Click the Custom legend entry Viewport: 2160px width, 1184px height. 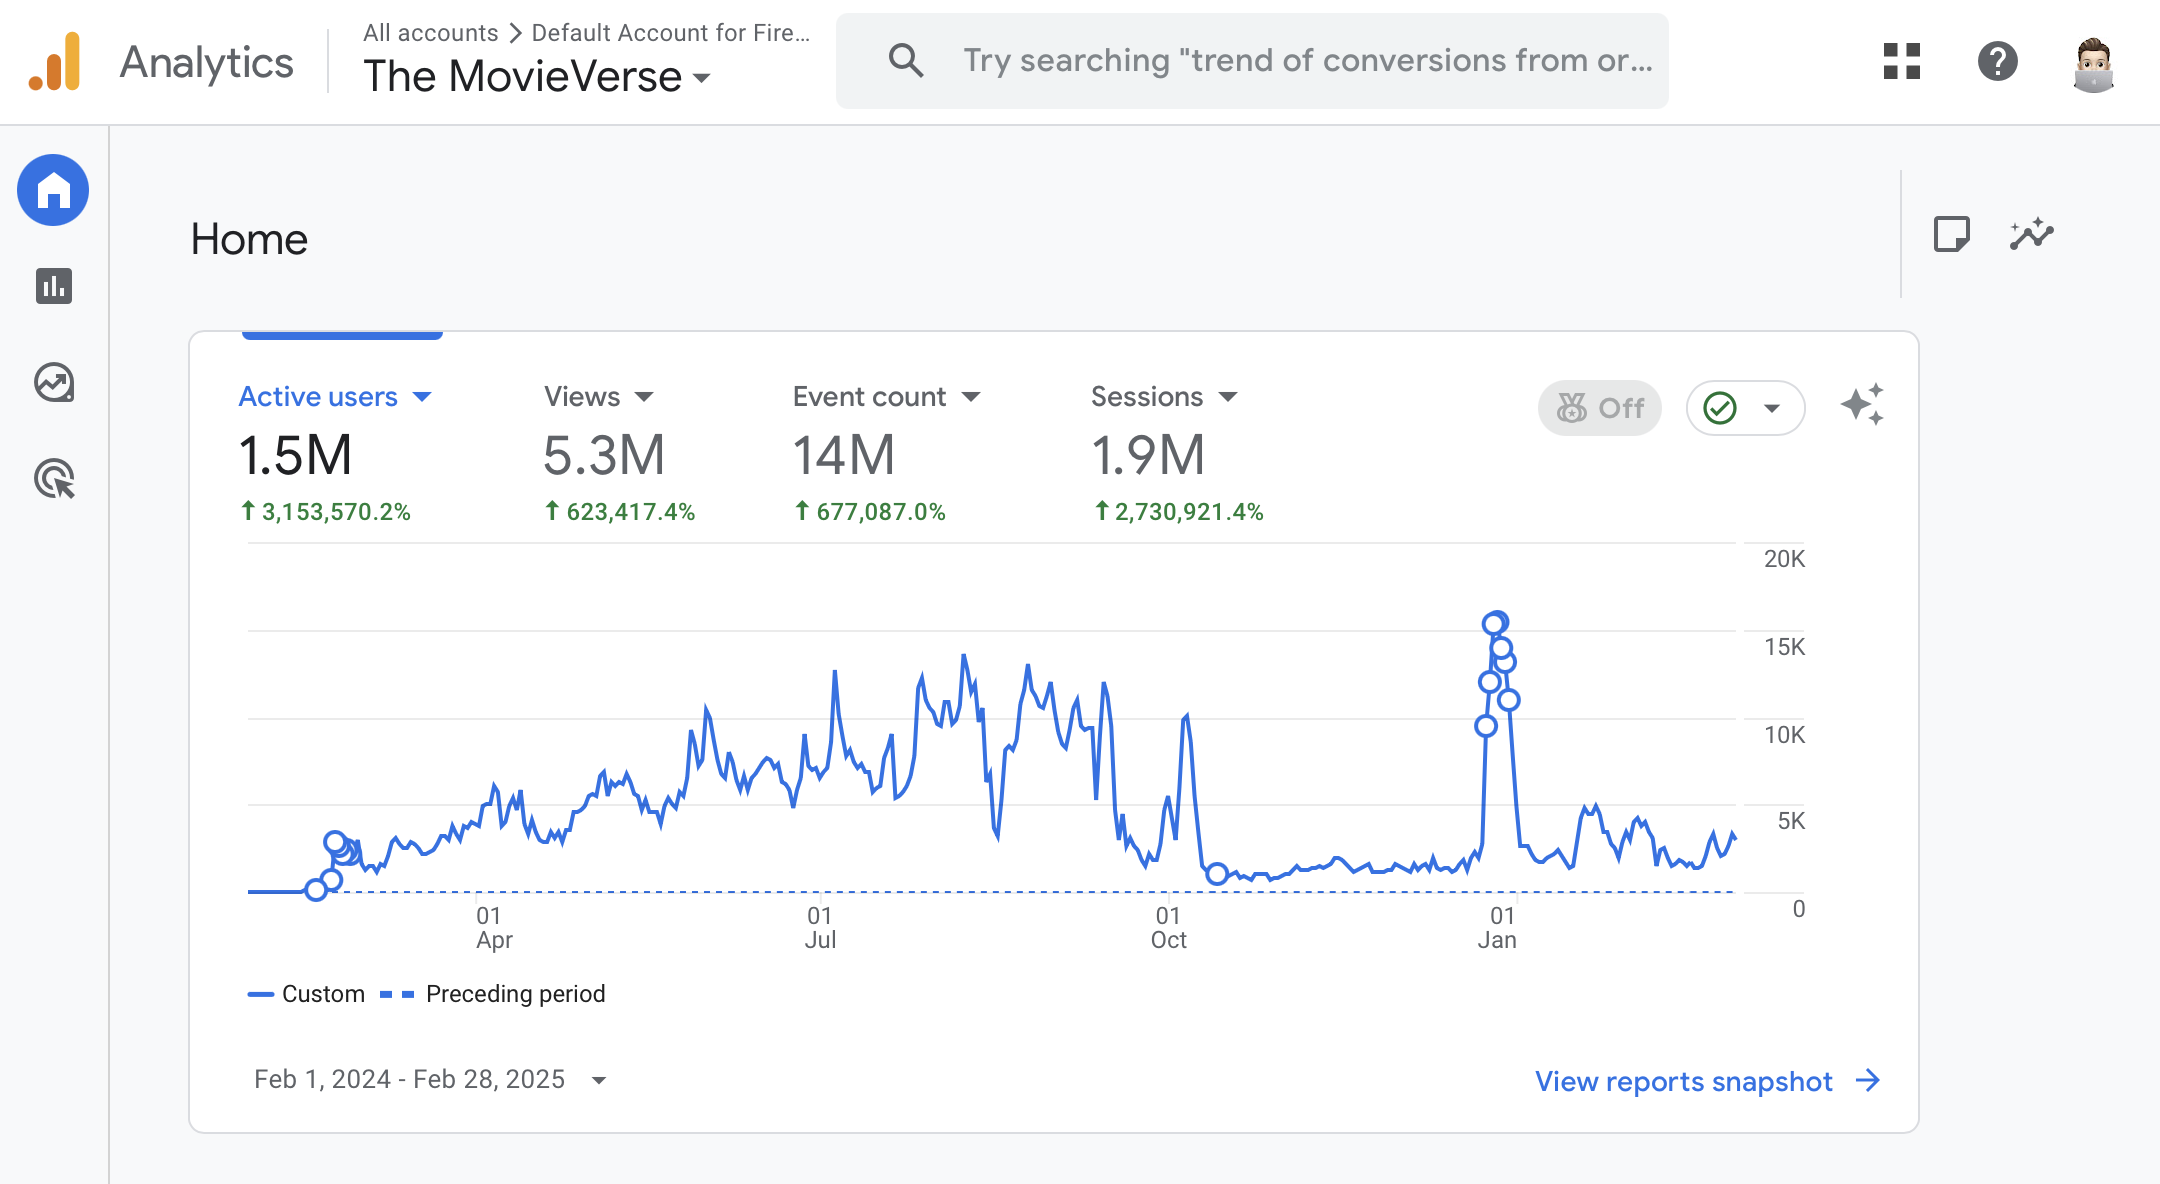(306, 994)
